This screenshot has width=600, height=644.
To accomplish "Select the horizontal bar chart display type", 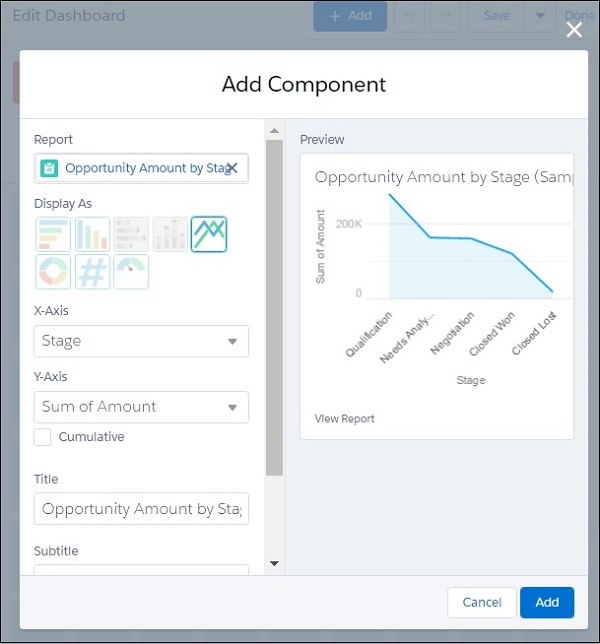I will point(53,234).
